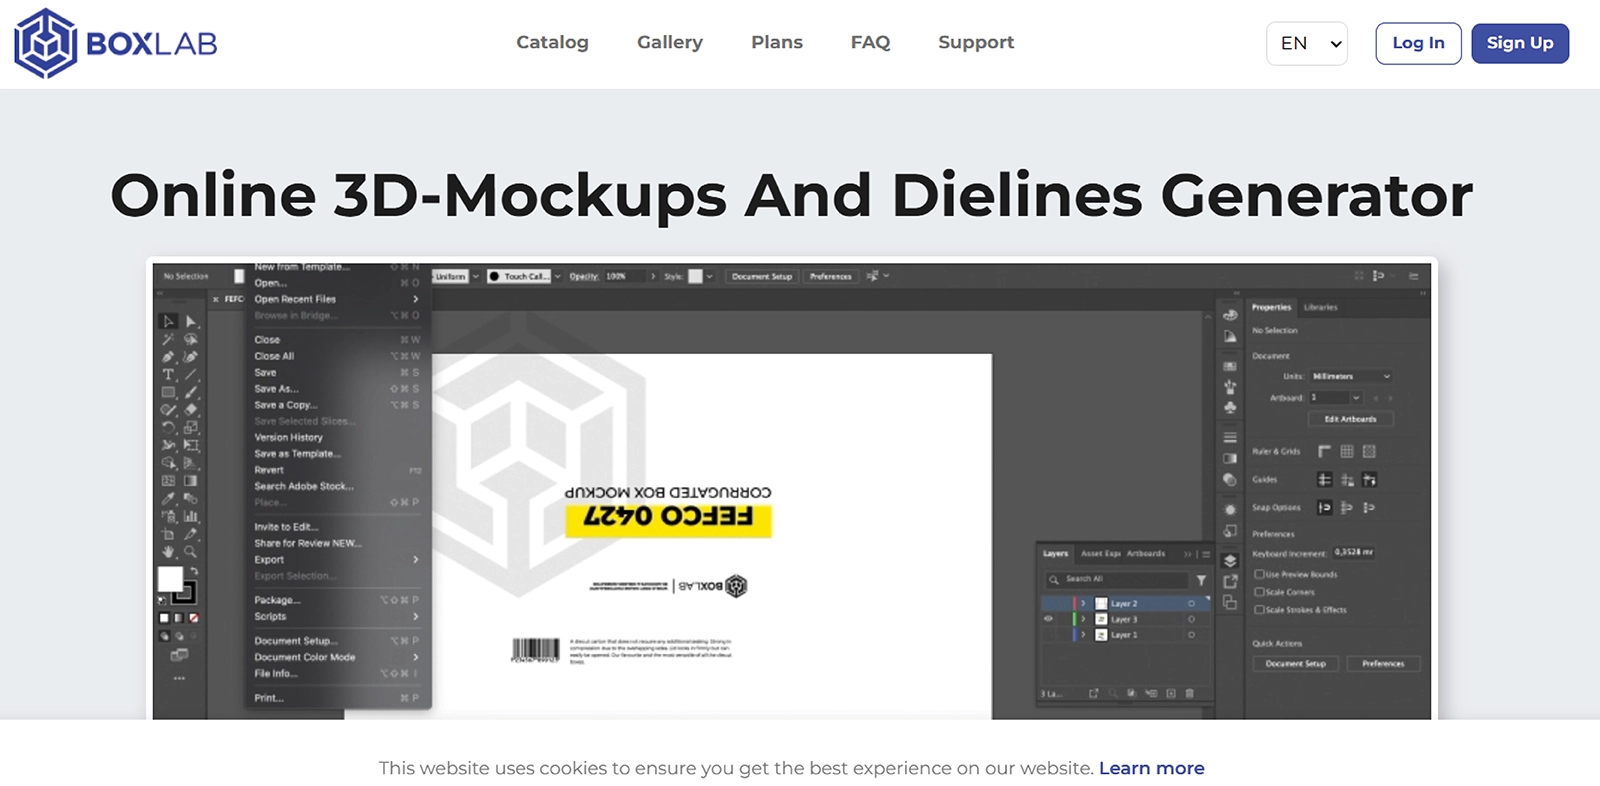Select the Shape Builder tool

coord(169,463)
